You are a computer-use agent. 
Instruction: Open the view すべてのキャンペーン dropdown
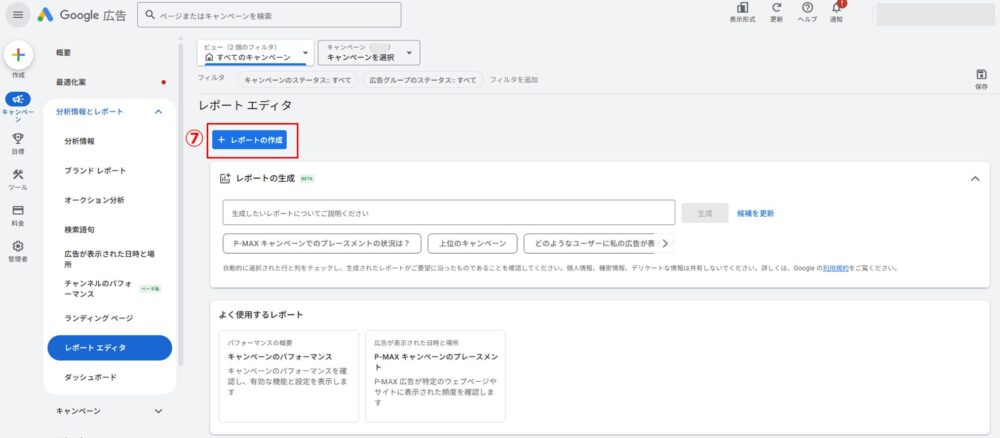(x=256, y=53)
